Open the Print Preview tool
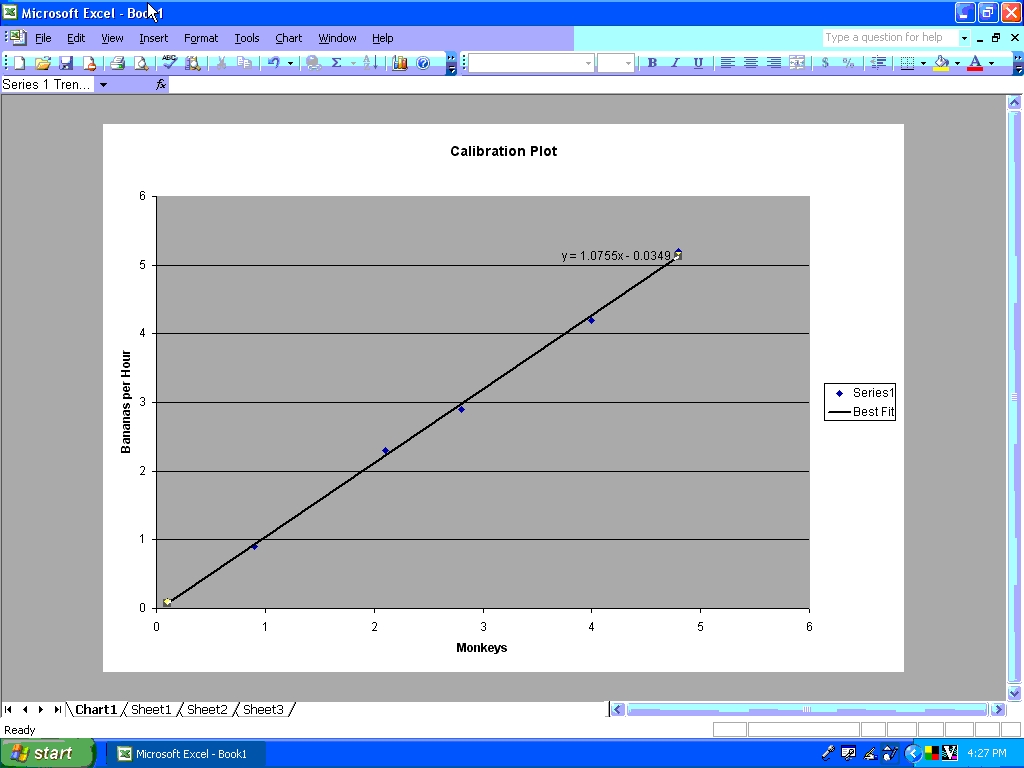1024x768 pixels. tap(140, 62)
